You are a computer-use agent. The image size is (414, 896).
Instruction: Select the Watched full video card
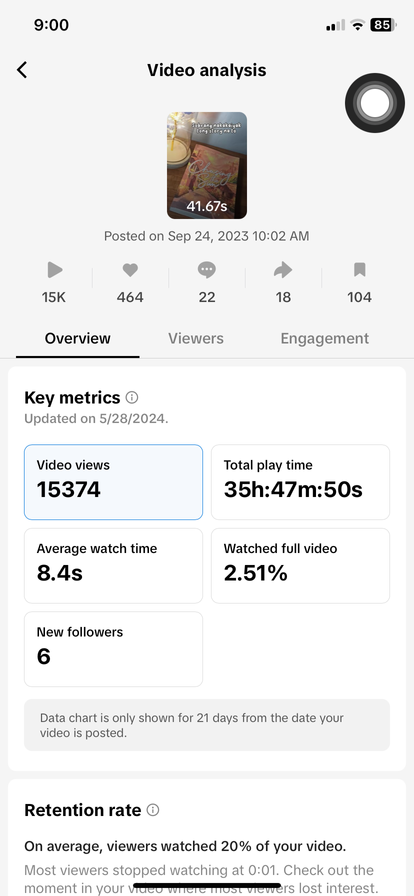pos(301,566)
